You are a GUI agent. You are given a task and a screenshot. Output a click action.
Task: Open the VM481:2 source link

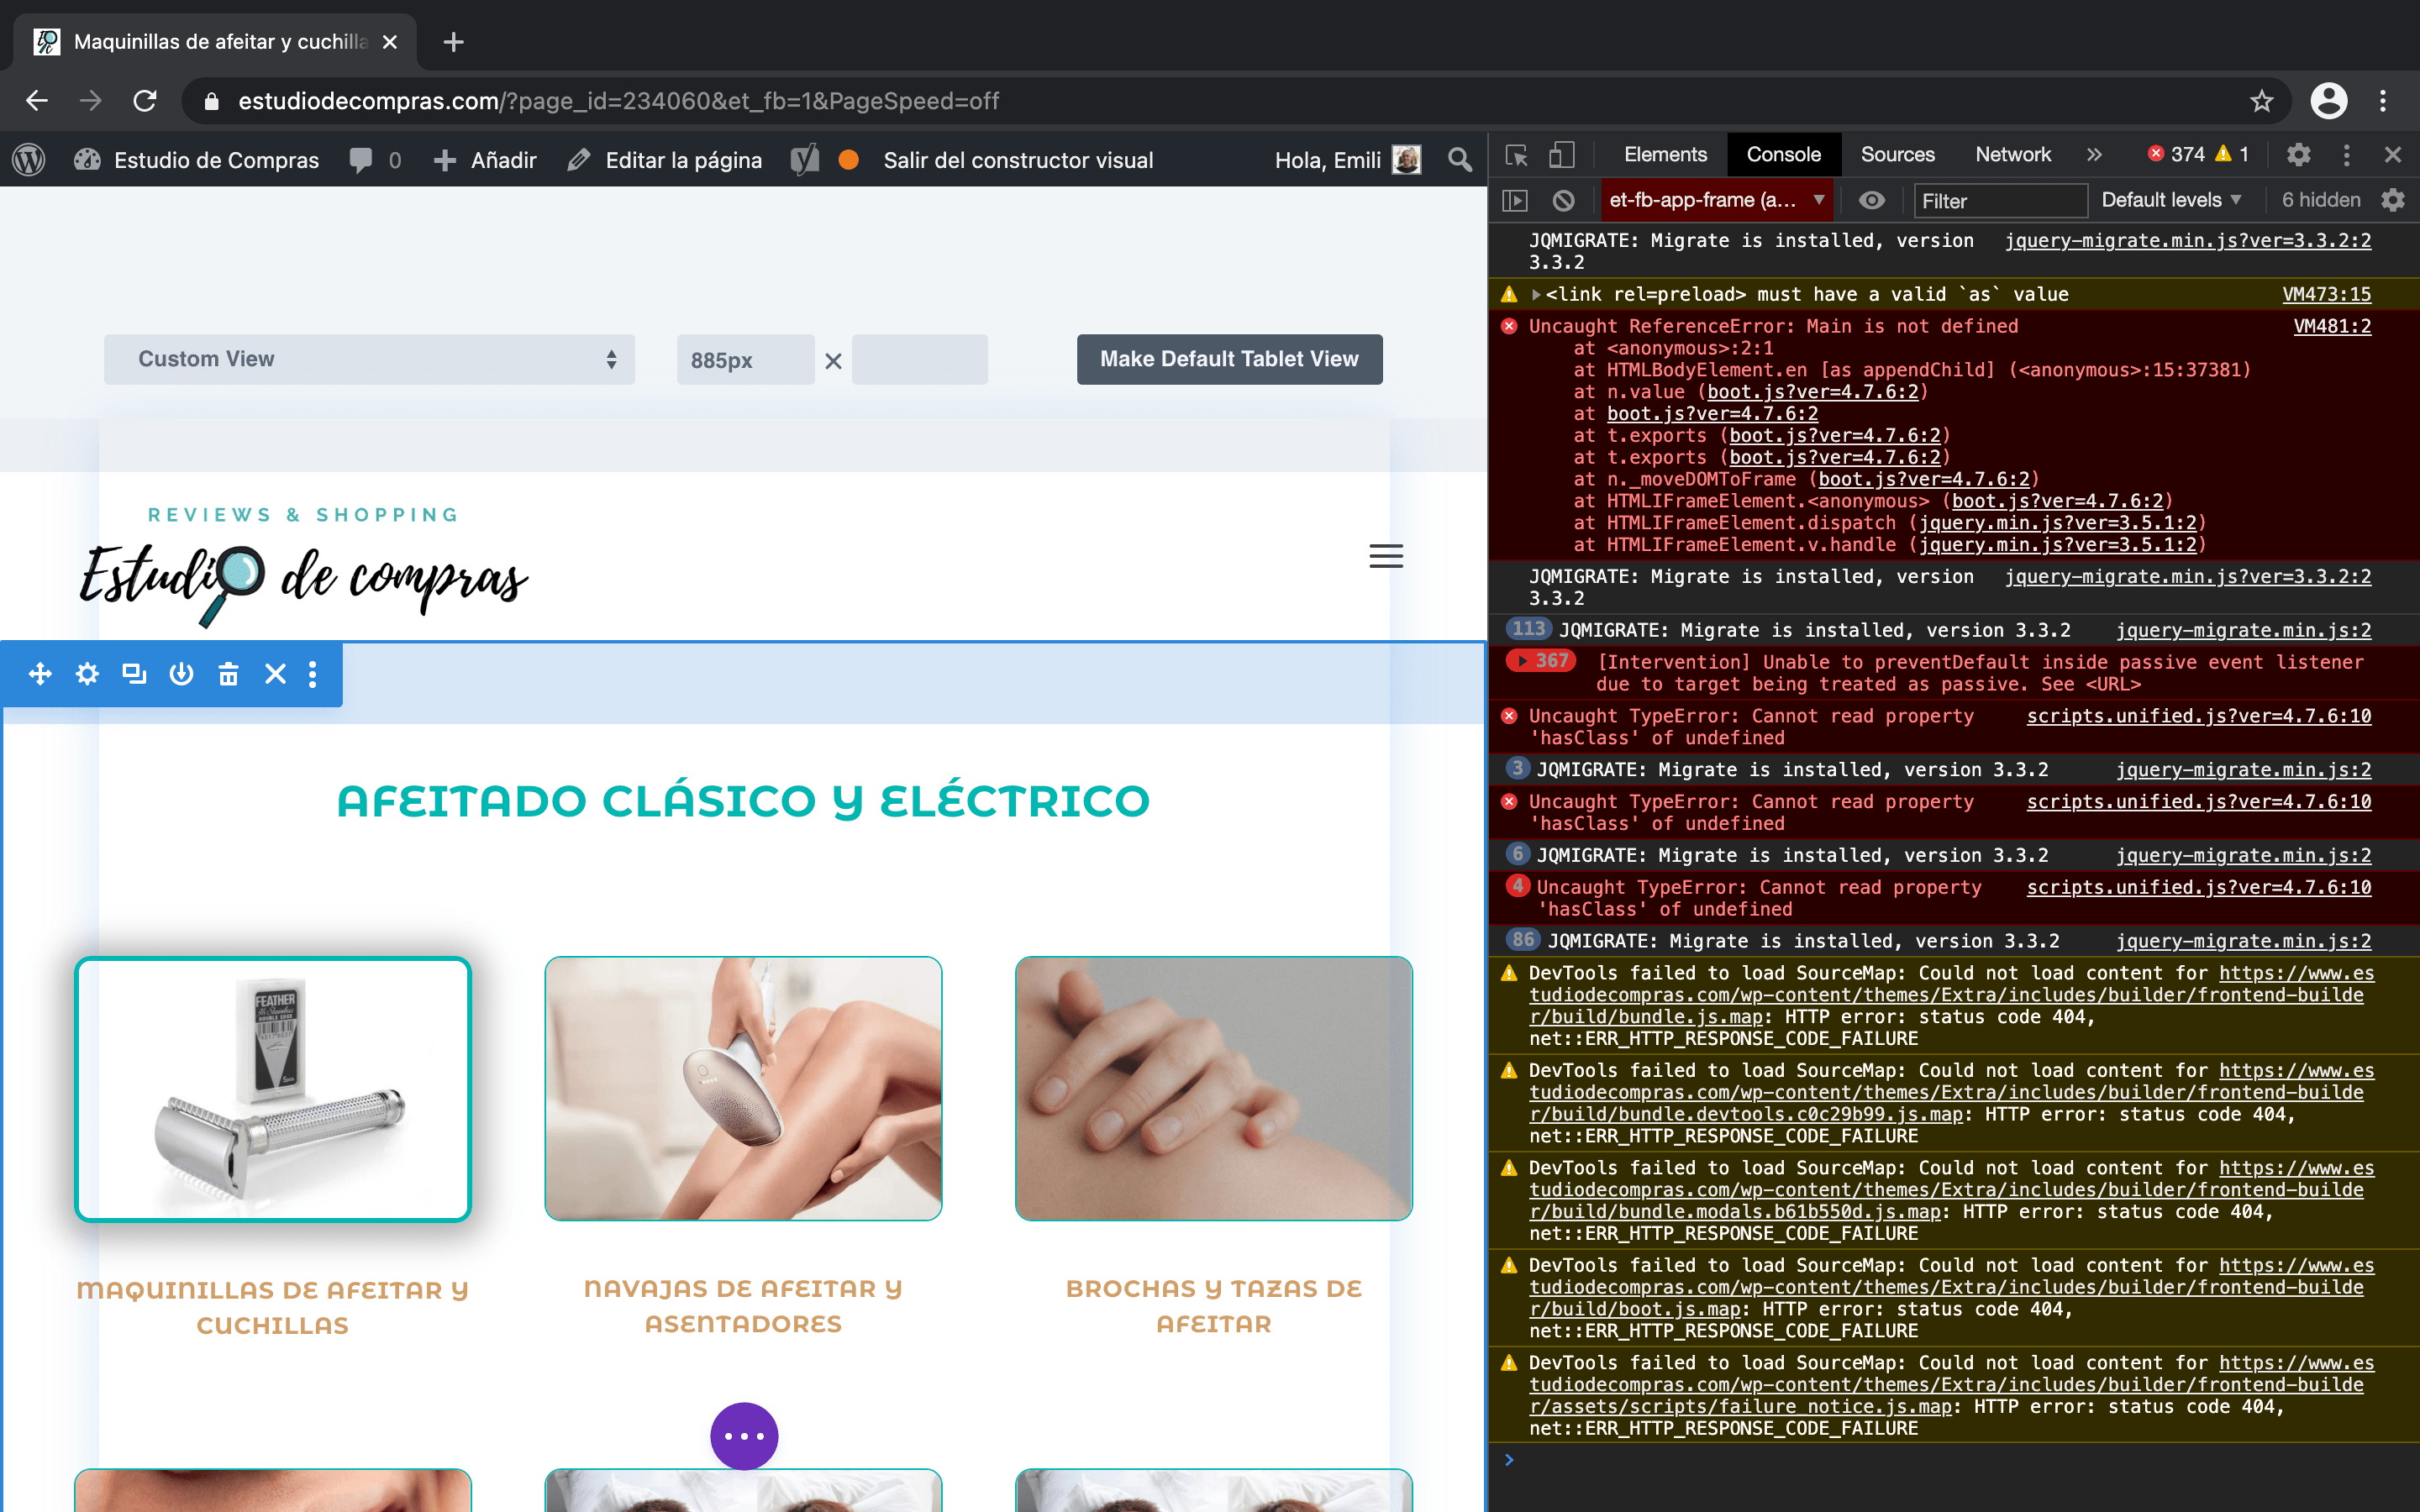tap(2331, 326)
